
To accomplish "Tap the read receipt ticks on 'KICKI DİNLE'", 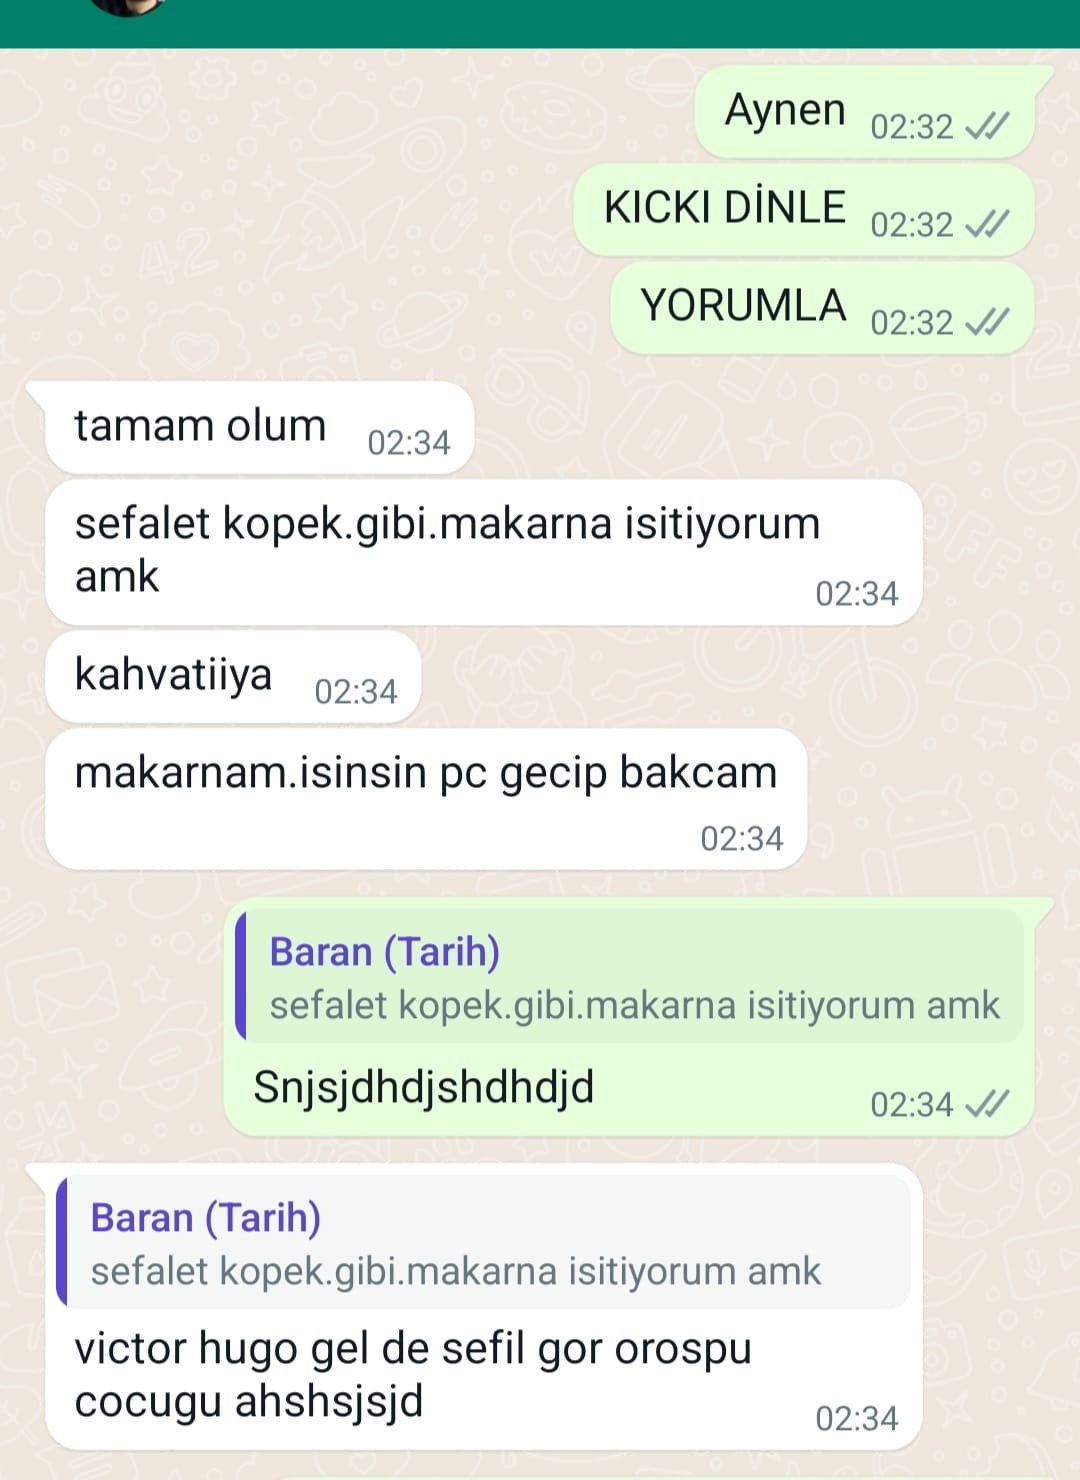I will (x=986, y=224).
